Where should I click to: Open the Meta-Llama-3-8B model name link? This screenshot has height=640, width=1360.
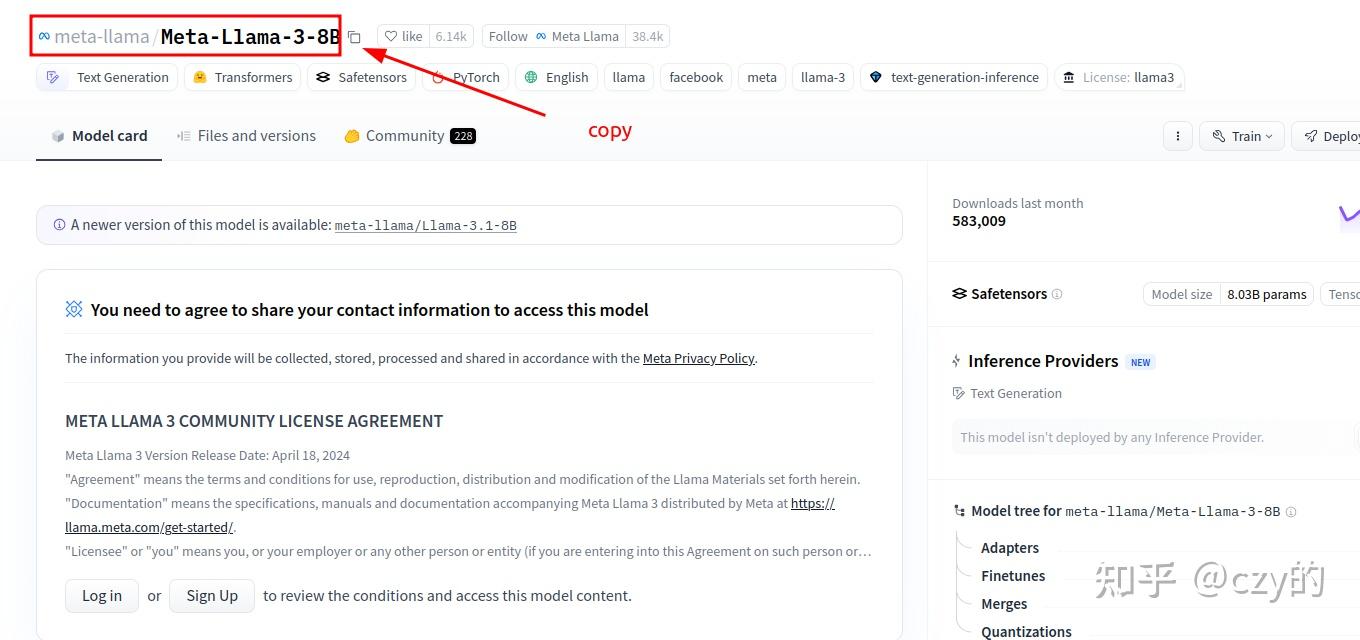(250, 37)
